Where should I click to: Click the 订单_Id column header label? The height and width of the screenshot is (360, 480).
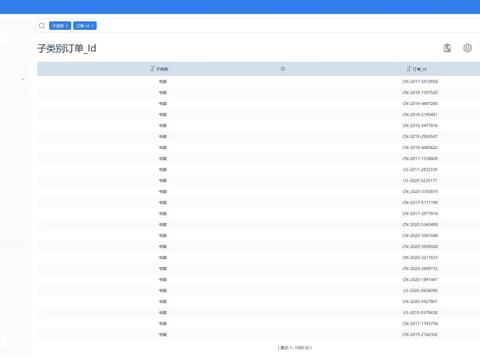(x=420, y=69)
